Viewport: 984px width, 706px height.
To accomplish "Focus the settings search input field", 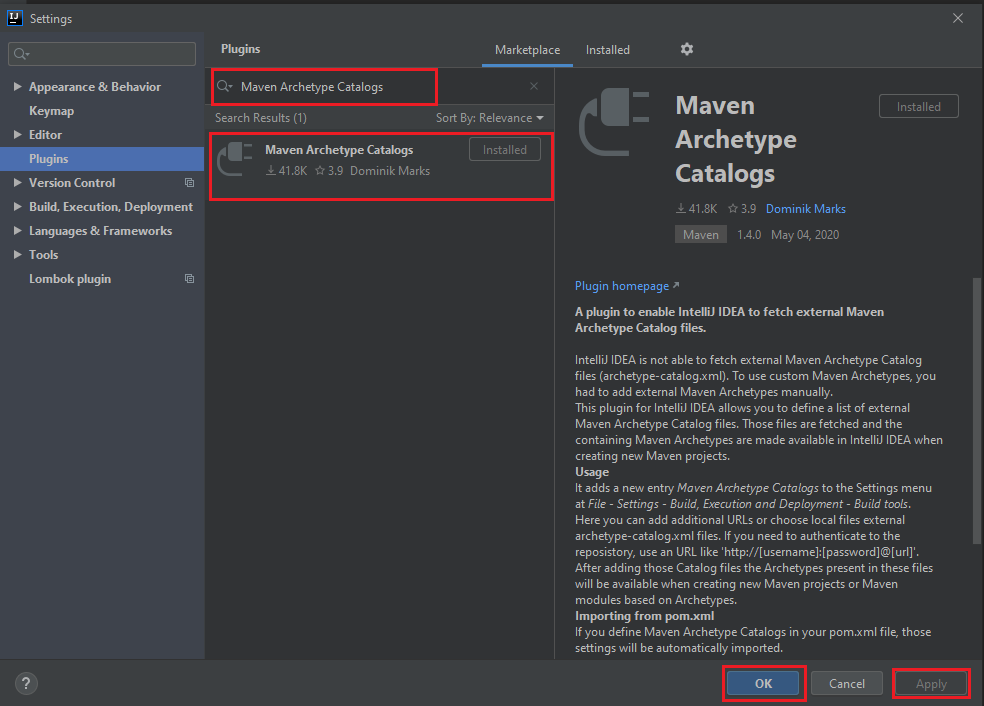I will [102, 54].
